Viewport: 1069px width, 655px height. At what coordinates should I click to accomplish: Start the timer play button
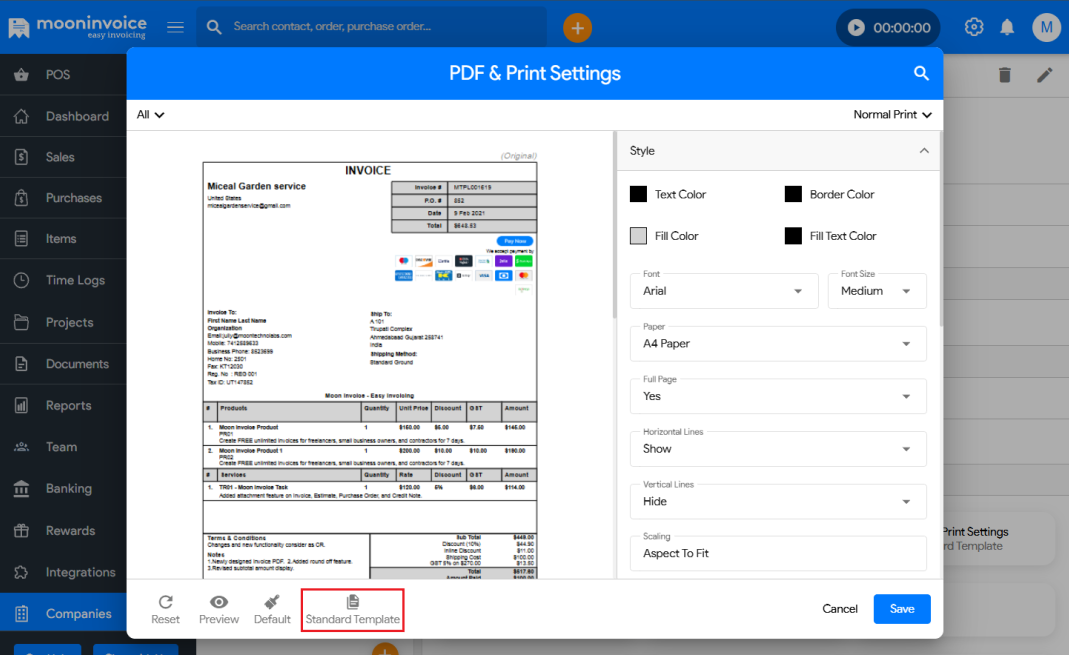click(x=856, y=28)
